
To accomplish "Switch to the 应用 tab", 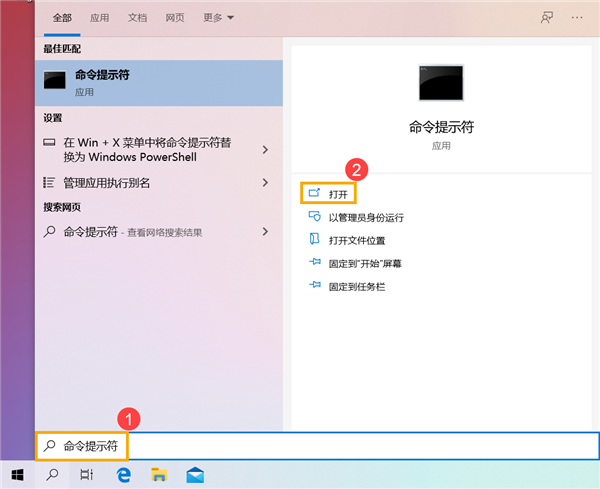I will tap(99, 18).
